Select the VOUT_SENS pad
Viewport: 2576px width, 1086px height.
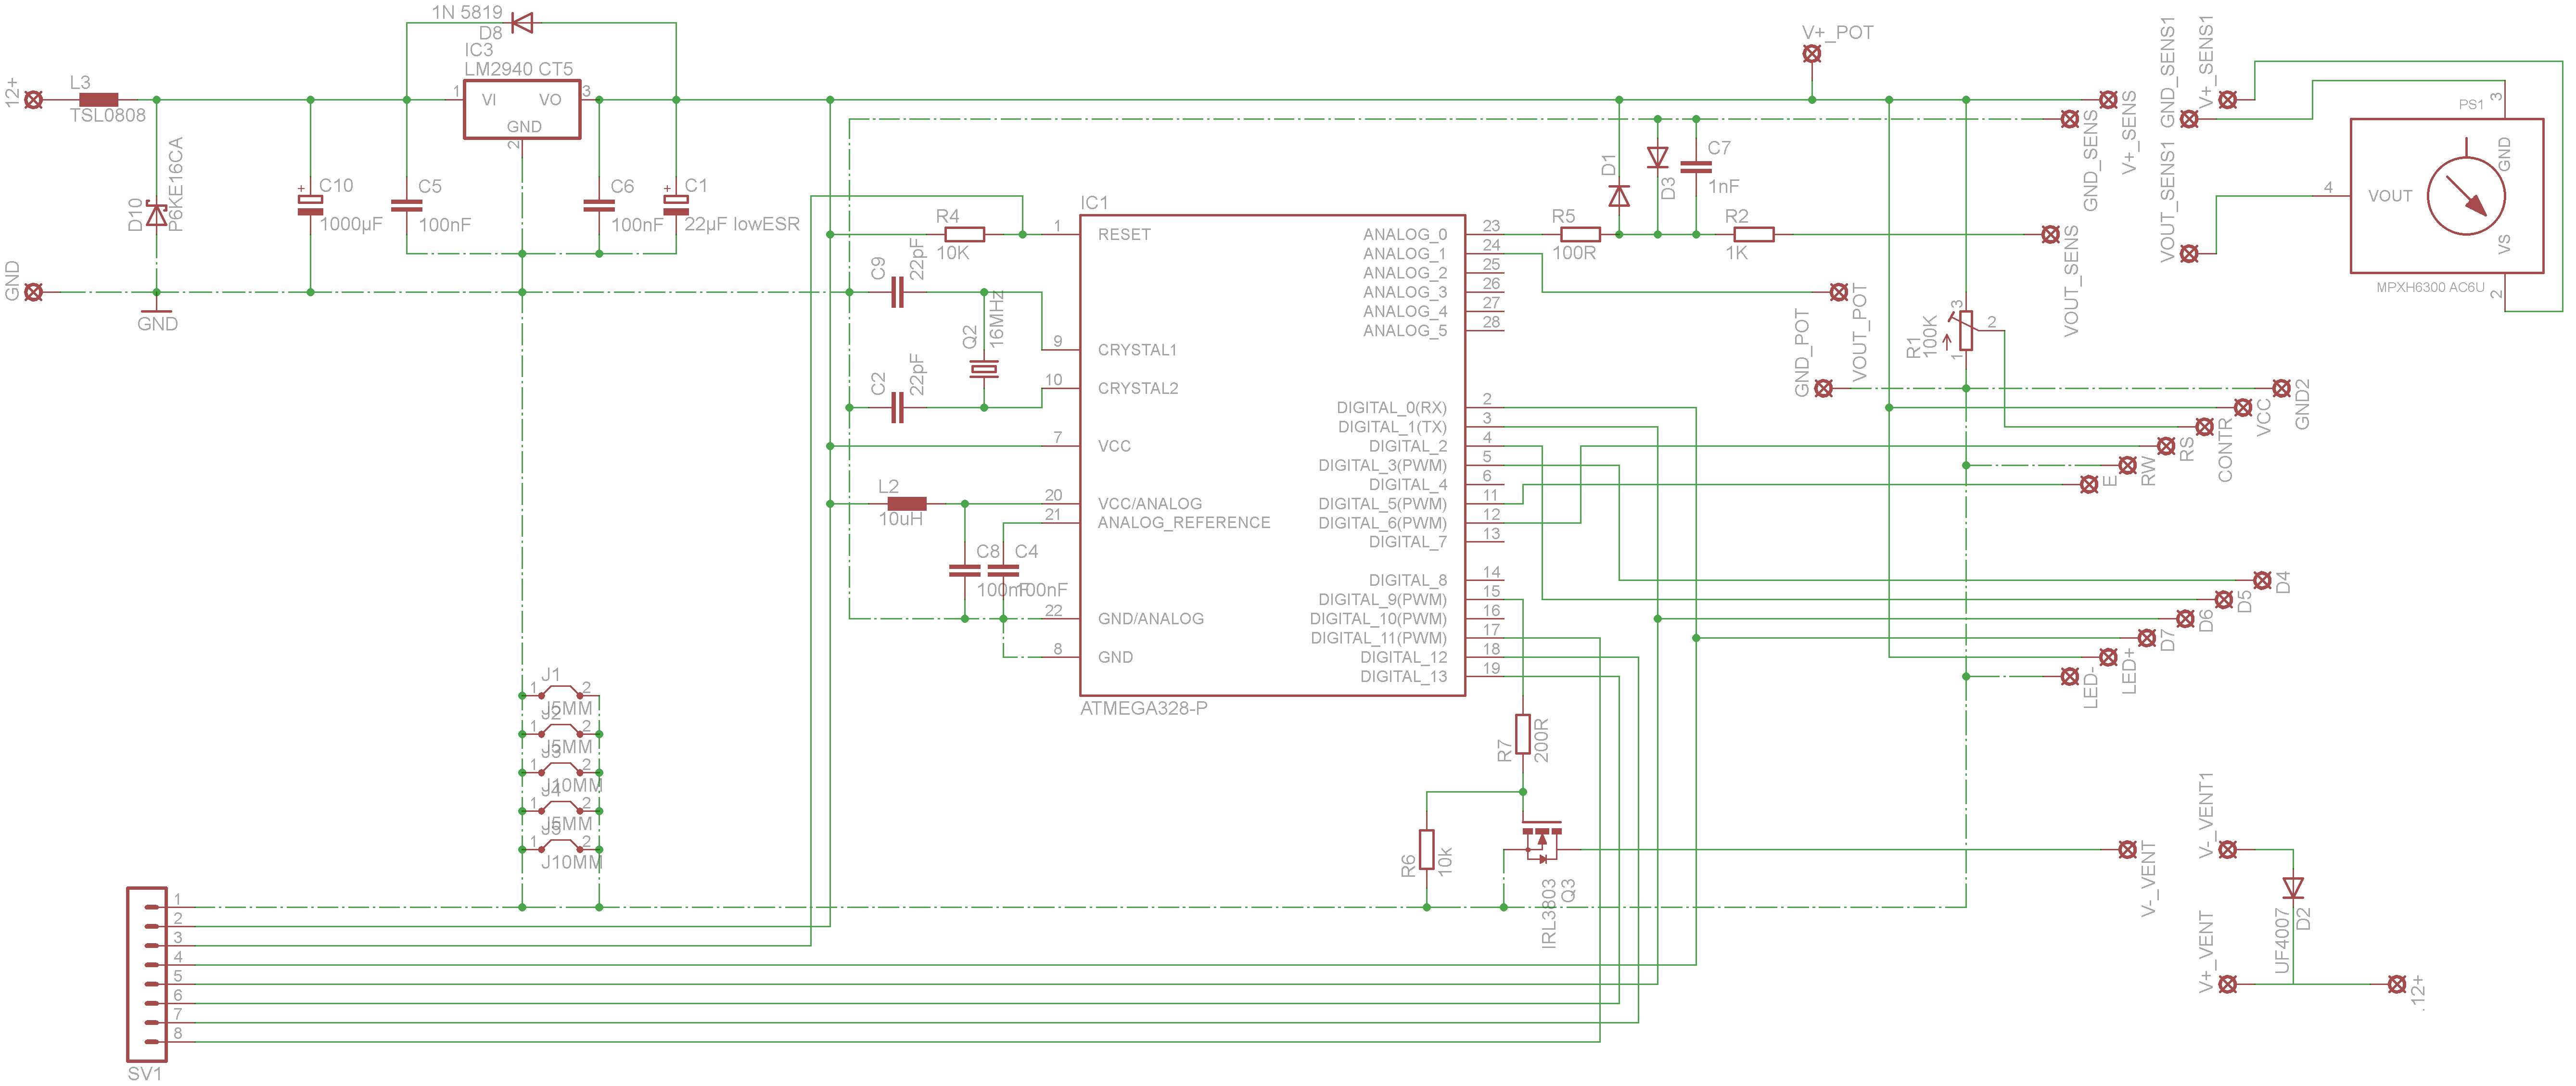coord(2050,234)
